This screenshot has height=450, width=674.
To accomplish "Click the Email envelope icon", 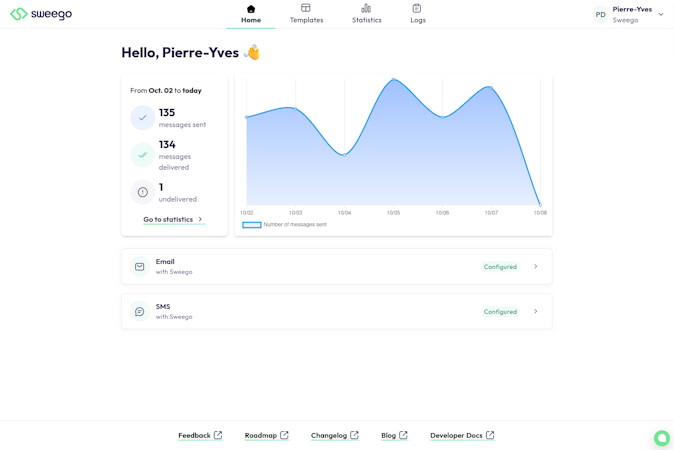I will tap(140, 267).
